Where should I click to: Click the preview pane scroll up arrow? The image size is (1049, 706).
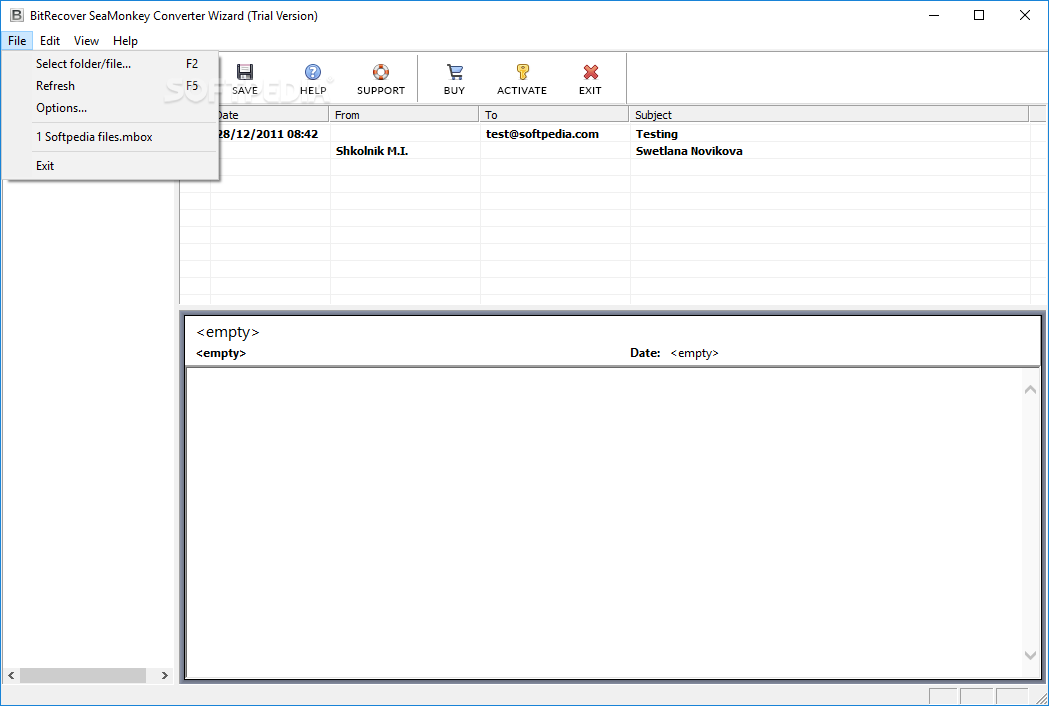click(x=1030, y=389)
